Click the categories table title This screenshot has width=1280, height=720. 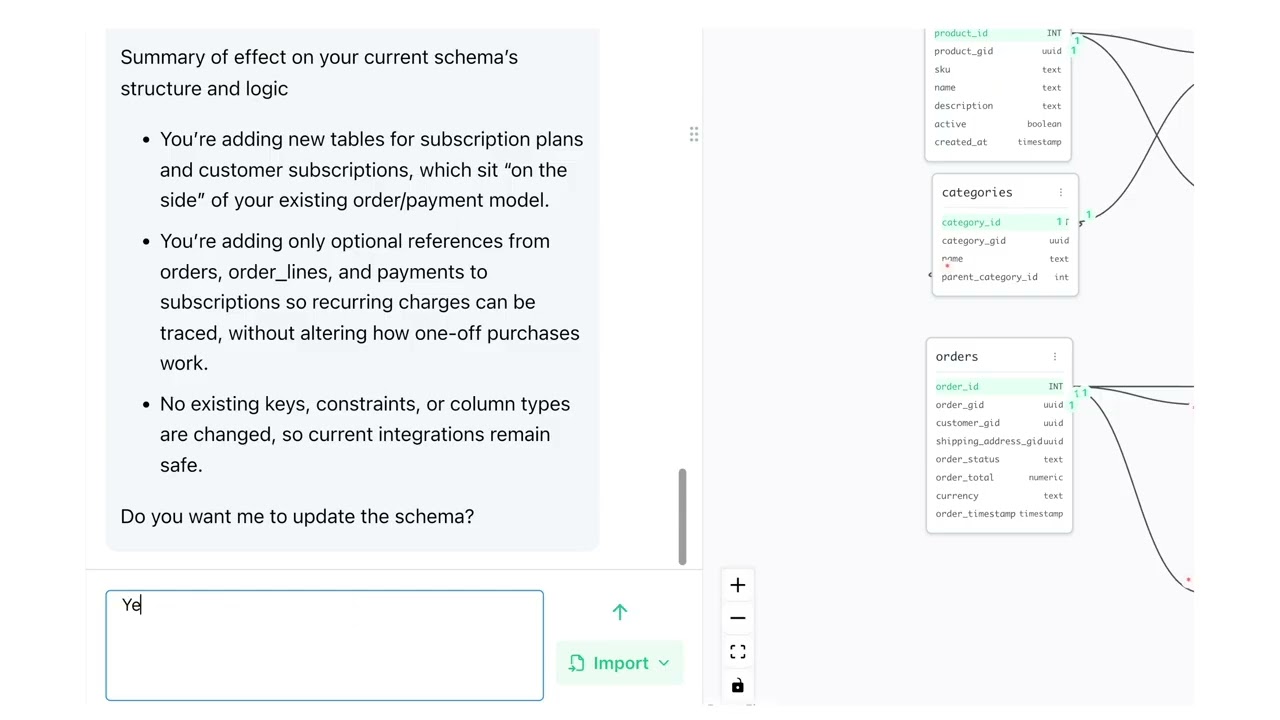pyautogui.click(x=977, y=192)
